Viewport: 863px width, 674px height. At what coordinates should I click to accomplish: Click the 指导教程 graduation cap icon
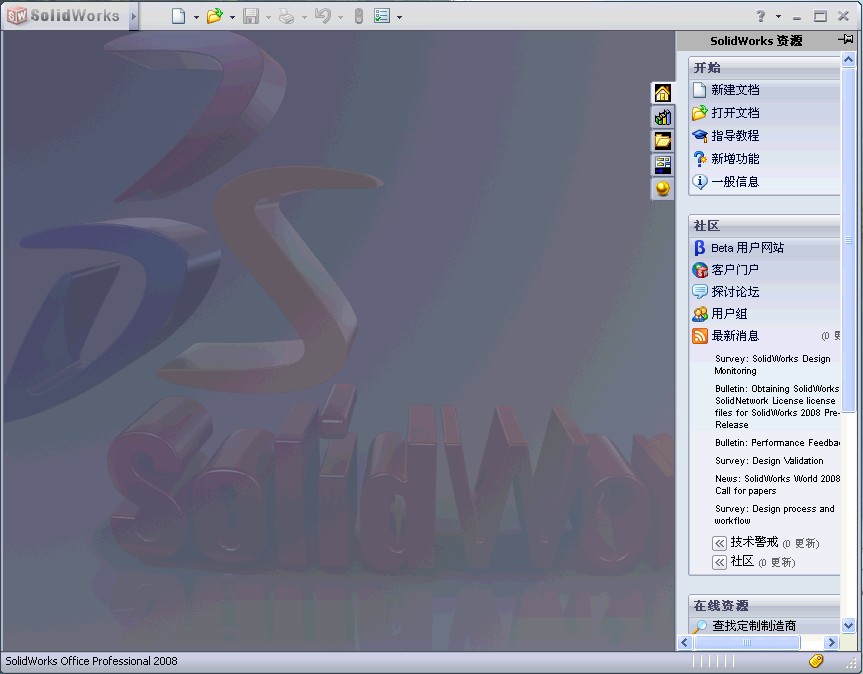point(700,135)
